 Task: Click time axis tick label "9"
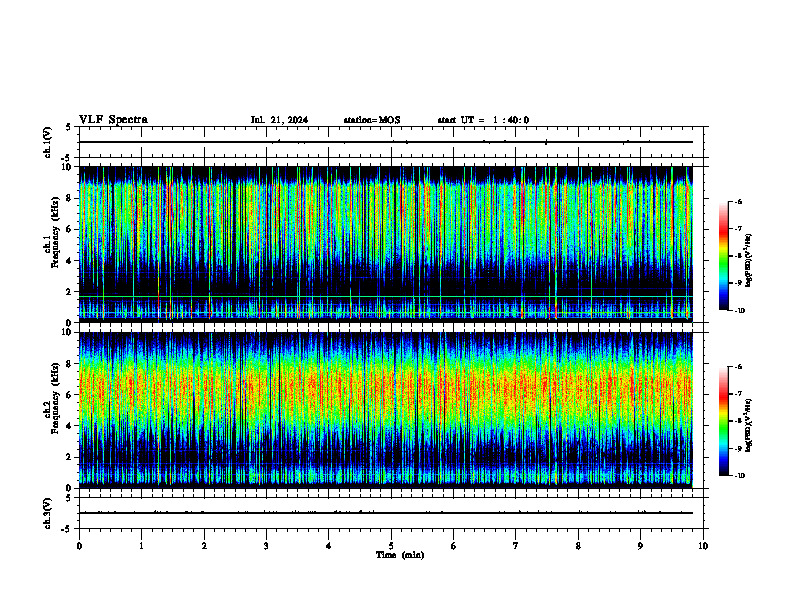pyautogui.click(x=640, y=546)
